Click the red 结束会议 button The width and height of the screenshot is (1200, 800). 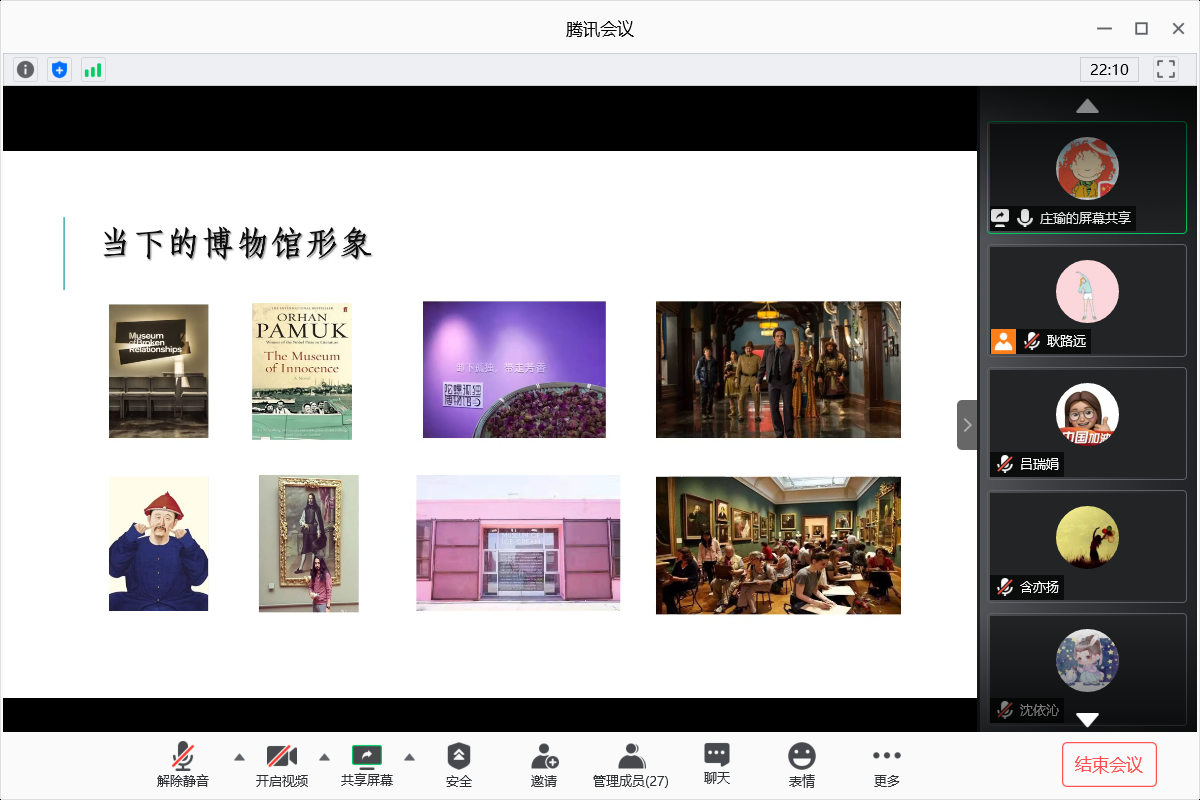click(1108, 765)
